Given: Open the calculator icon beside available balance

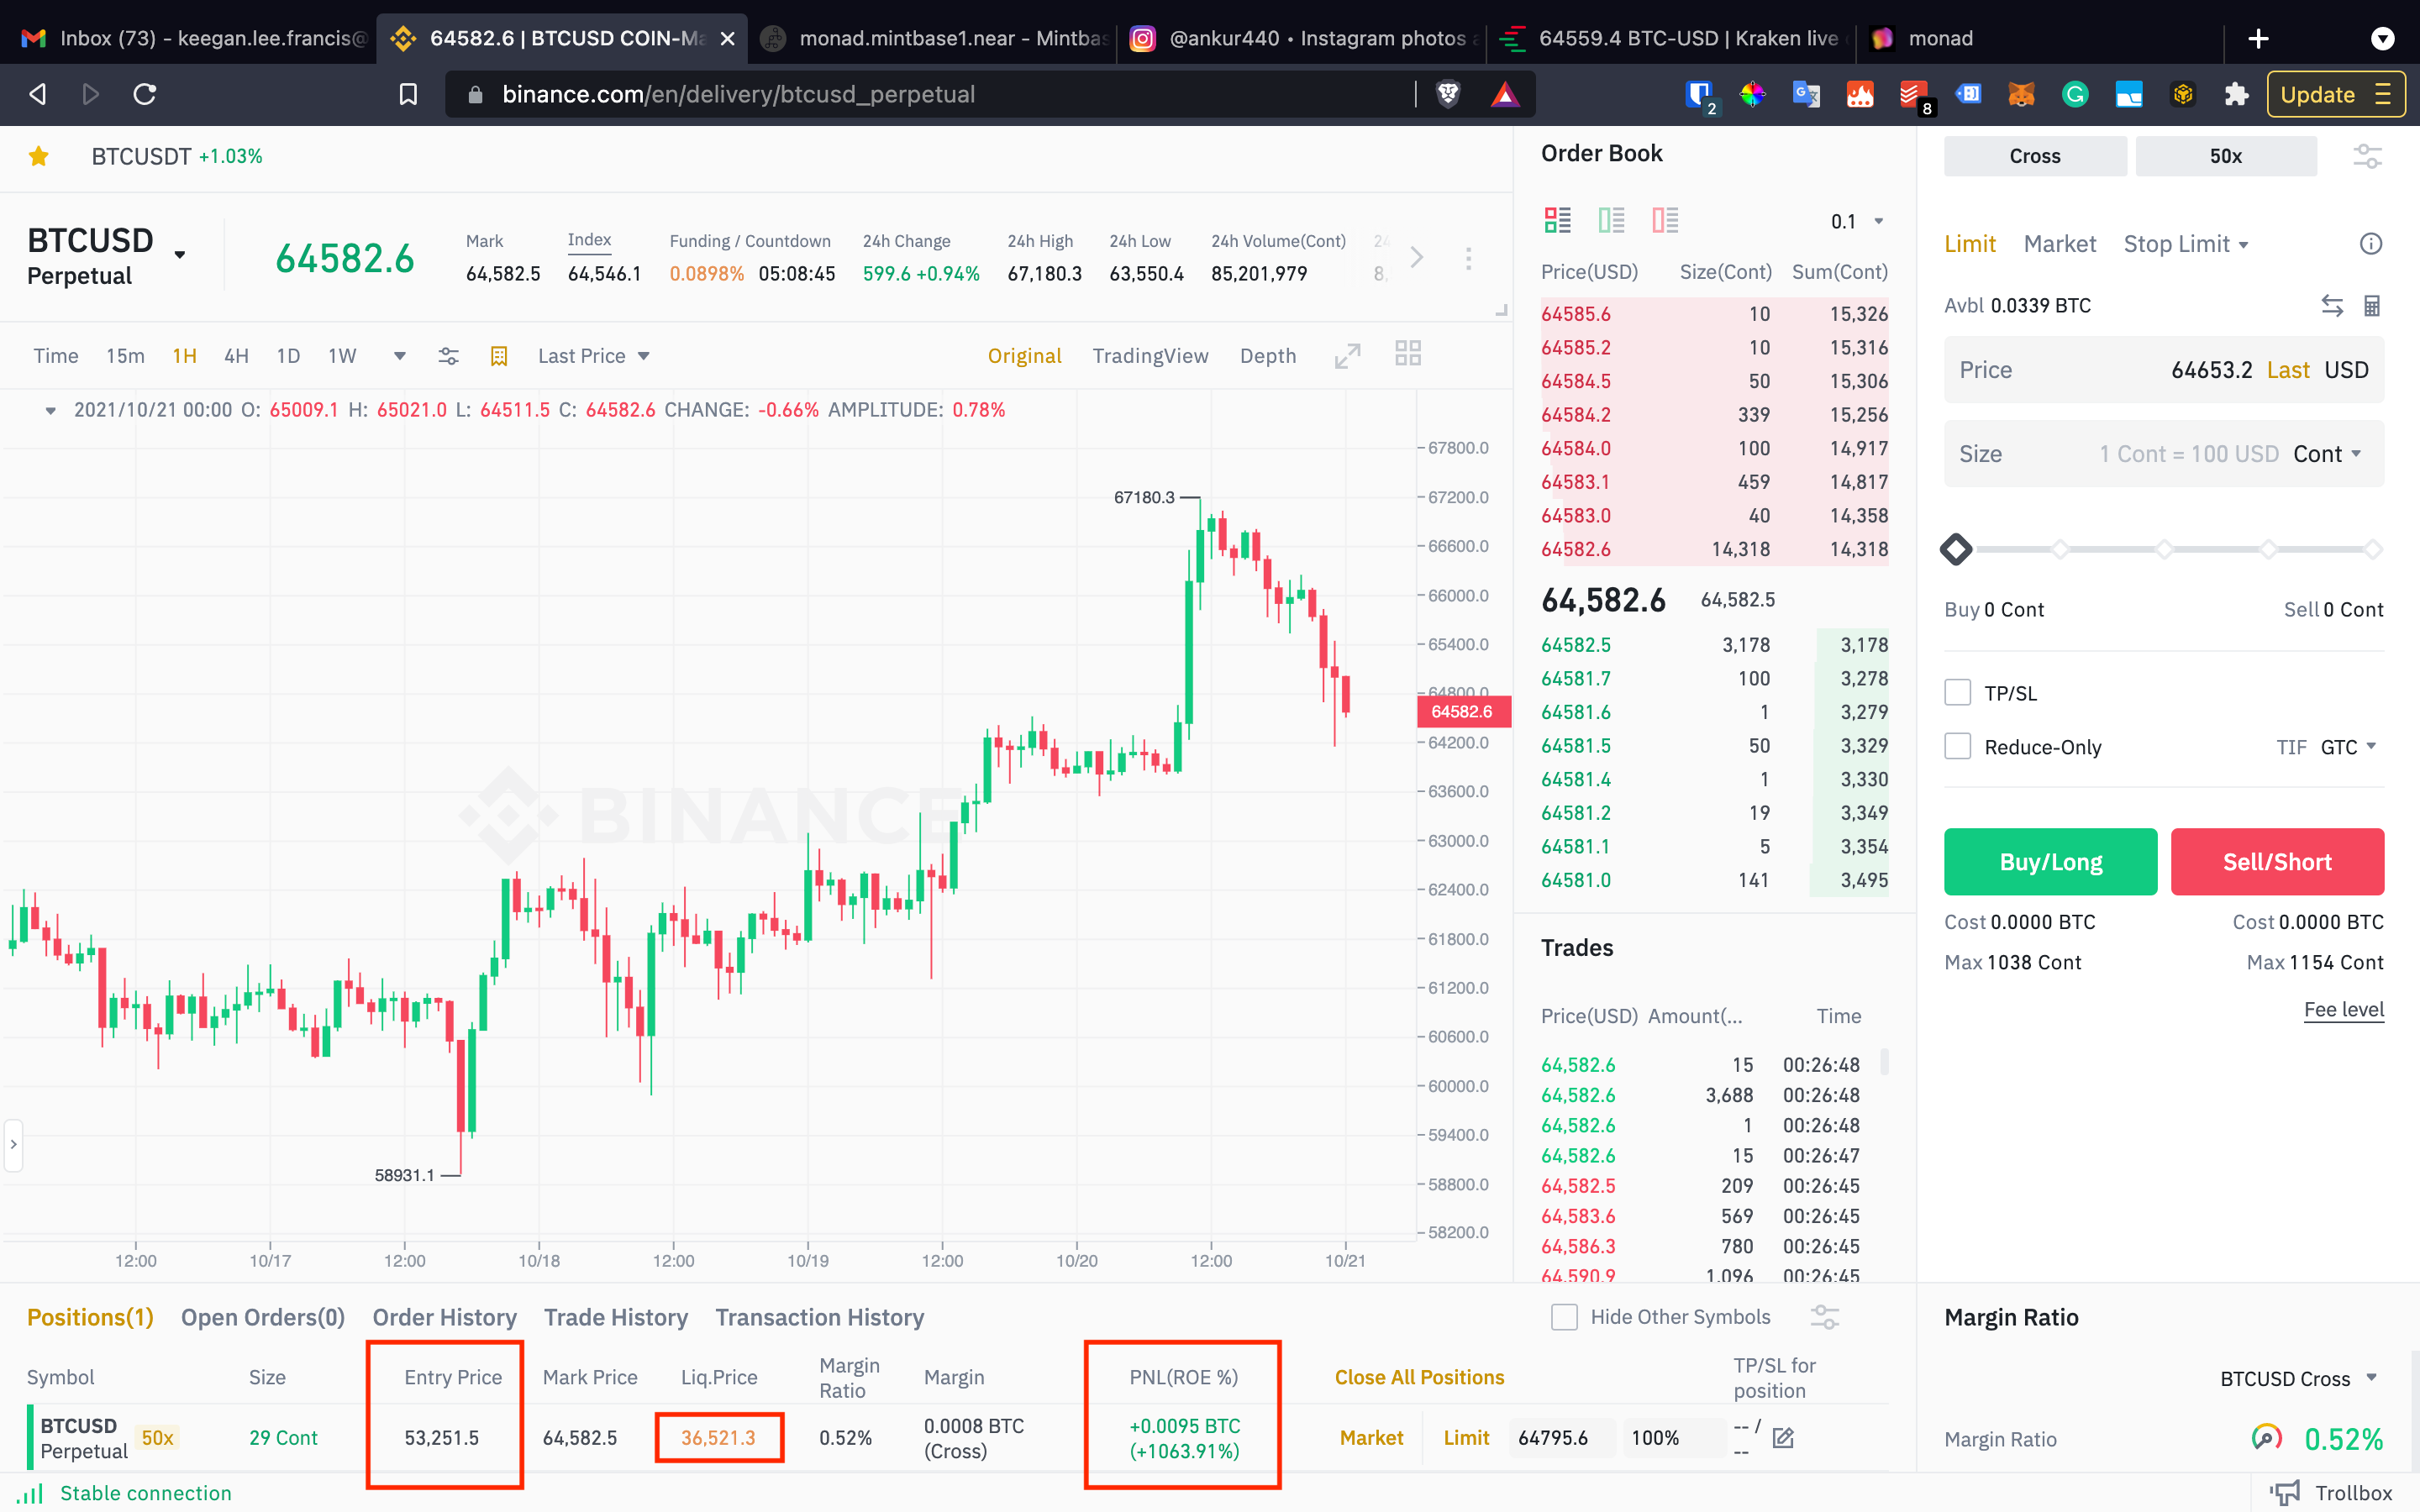Looking at the screenshot, I should click(x=2371, y=306).
